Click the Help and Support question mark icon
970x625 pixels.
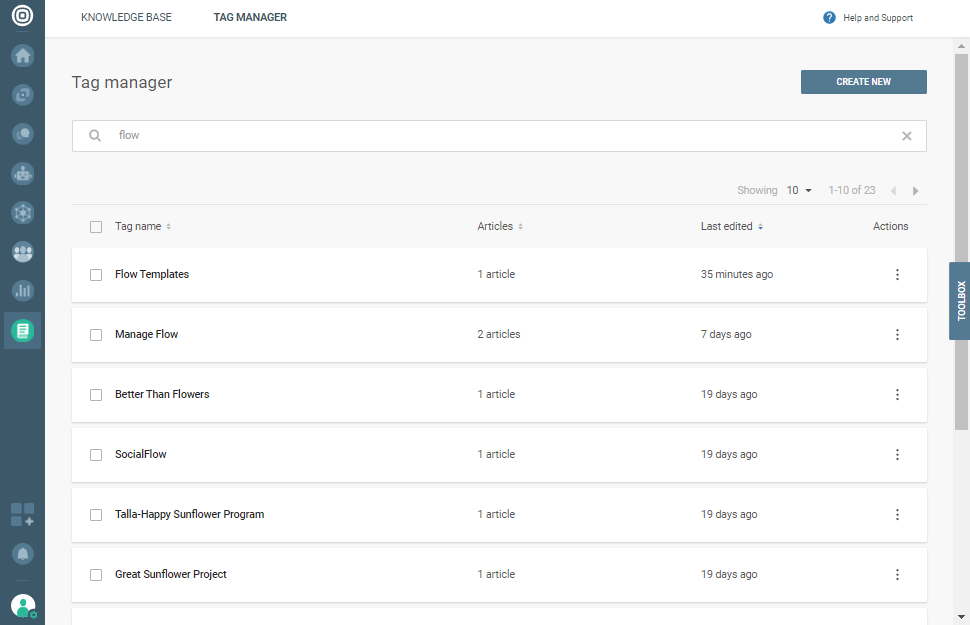click(828, 17)
